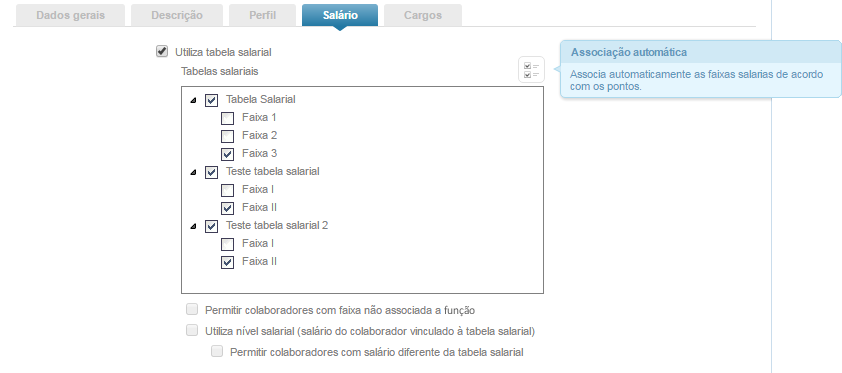Collapse Teste tabela salarial 2 node
This screenshot has width=842, height=373.
[193, 226]
